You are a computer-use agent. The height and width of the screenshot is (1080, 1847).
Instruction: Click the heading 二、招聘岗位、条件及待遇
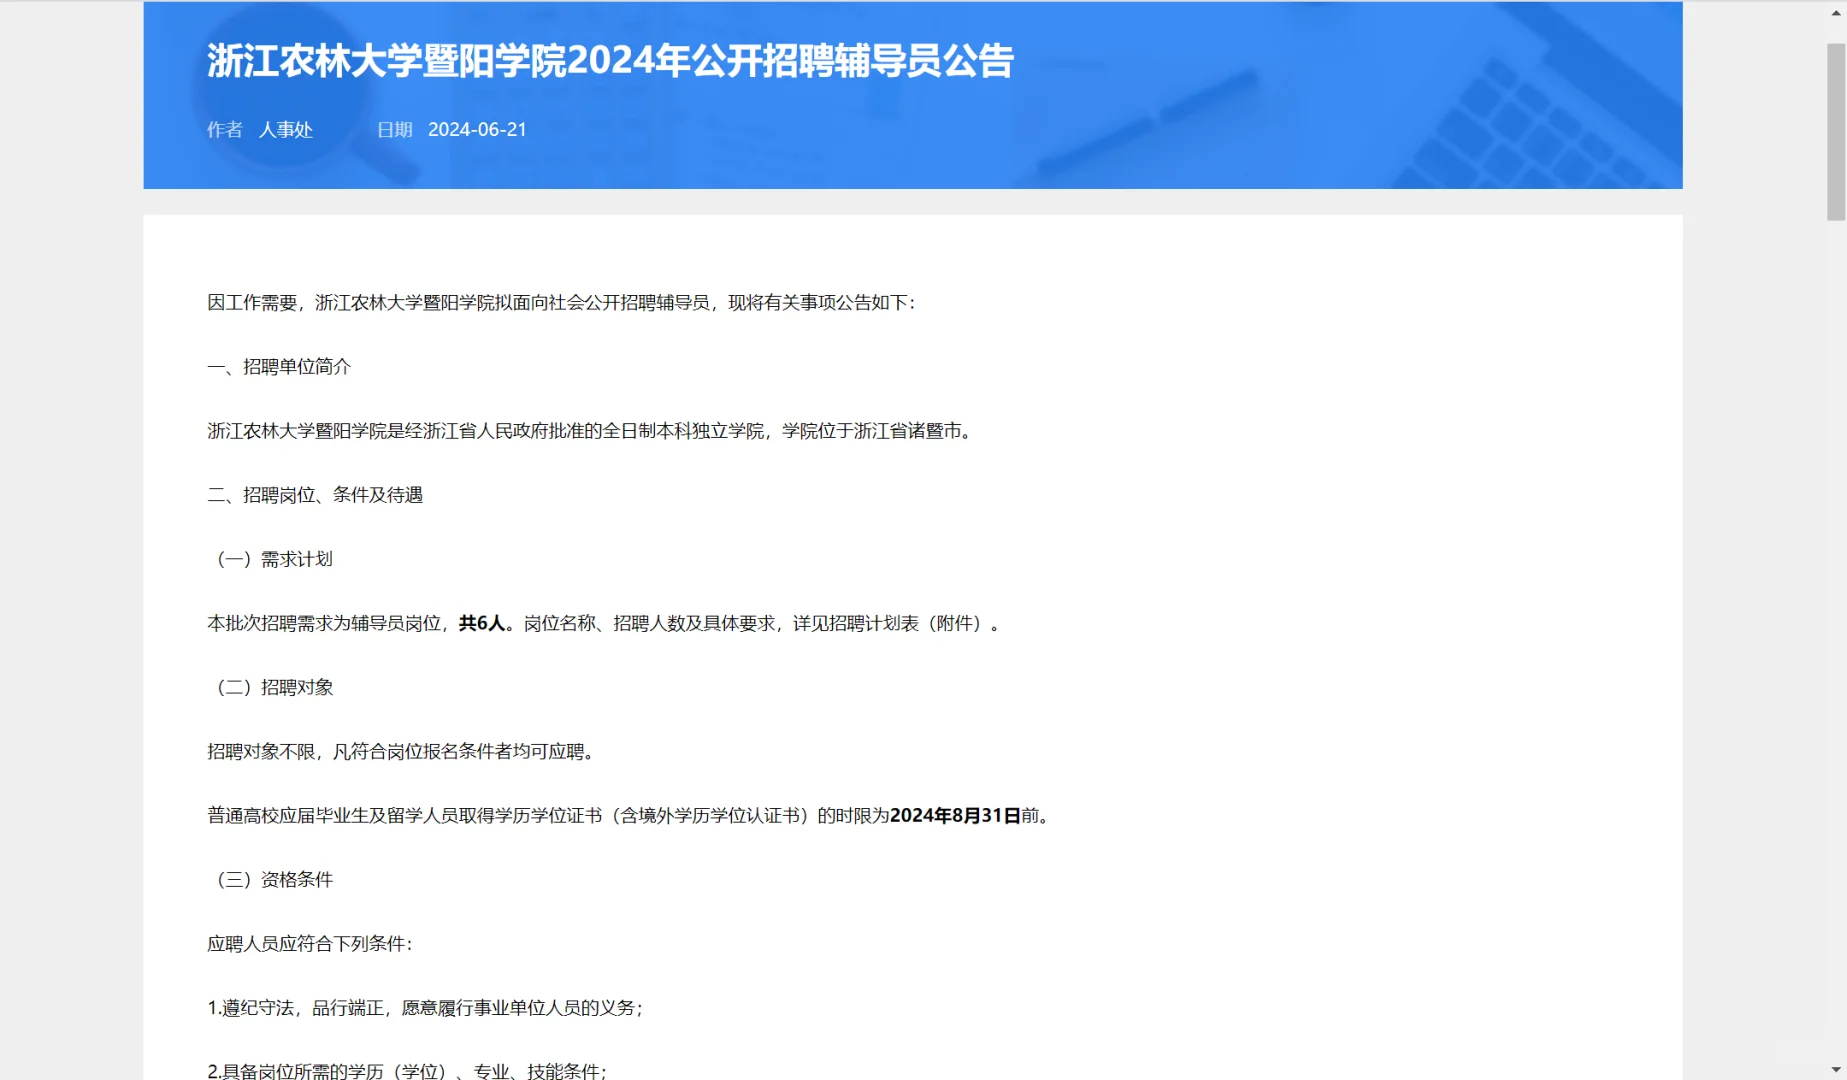(x=315, y=494)
